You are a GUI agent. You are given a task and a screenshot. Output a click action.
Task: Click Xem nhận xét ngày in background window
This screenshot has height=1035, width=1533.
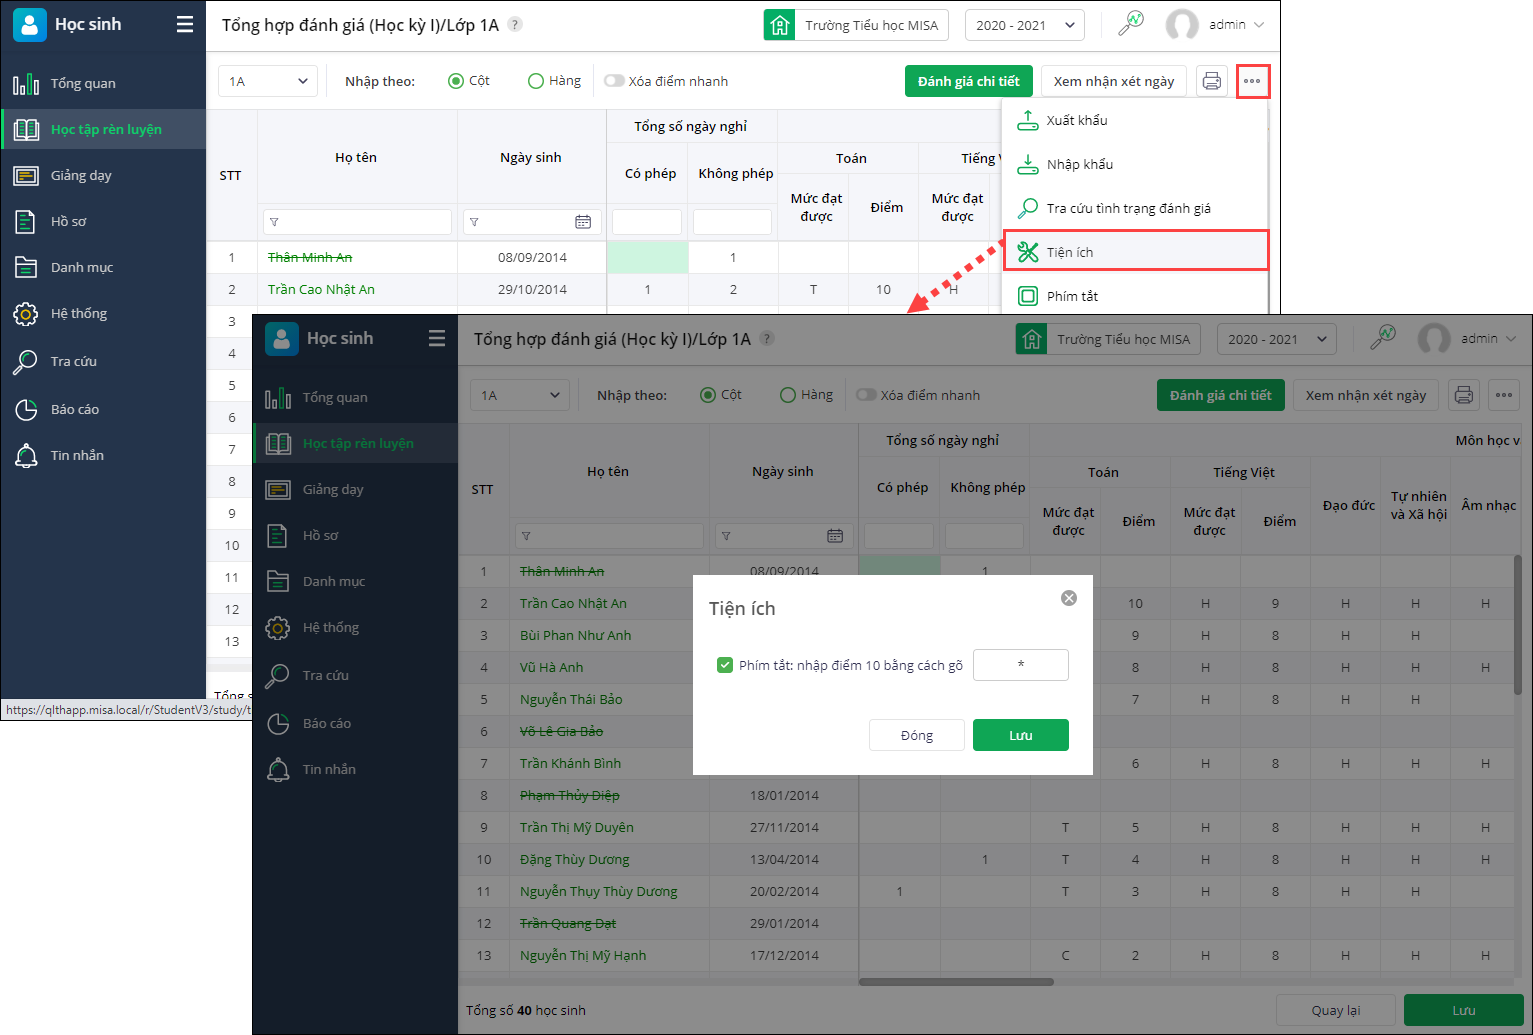(1114, 81)
